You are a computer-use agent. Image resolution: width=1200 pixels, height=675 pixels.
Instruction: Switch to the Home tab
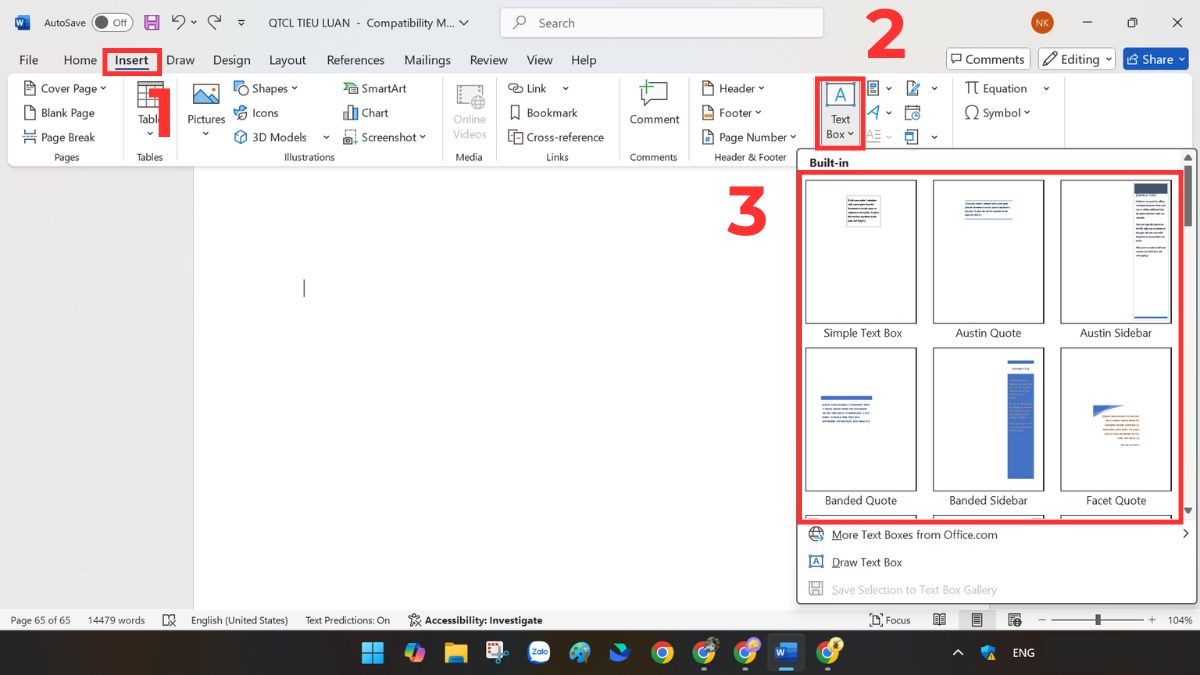pos(80,60)
